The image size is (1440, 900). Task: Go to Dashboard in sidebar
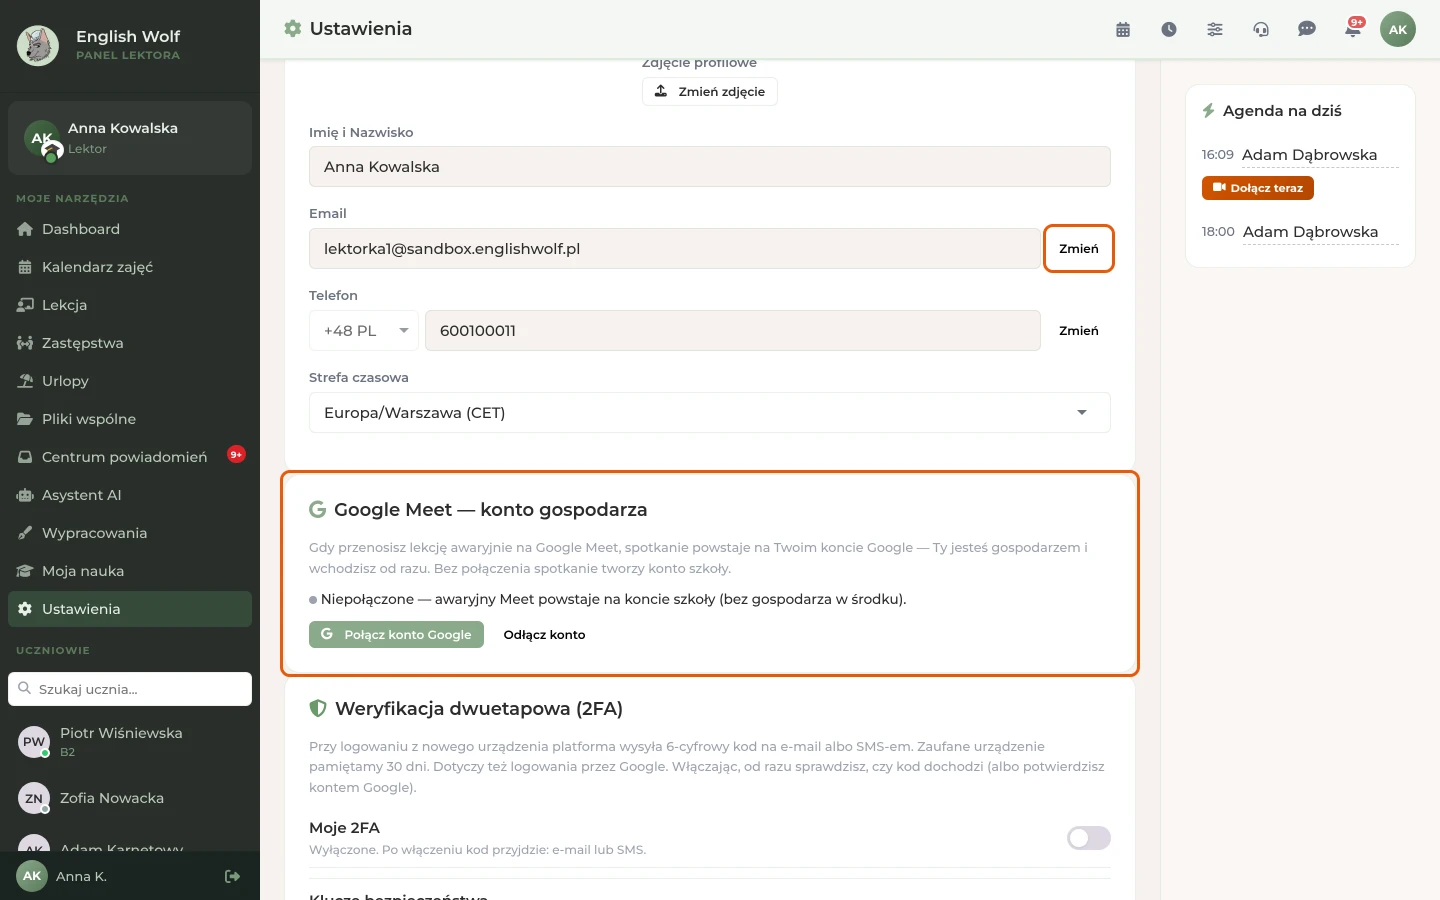pyautogui.click(x=130, y=229)
